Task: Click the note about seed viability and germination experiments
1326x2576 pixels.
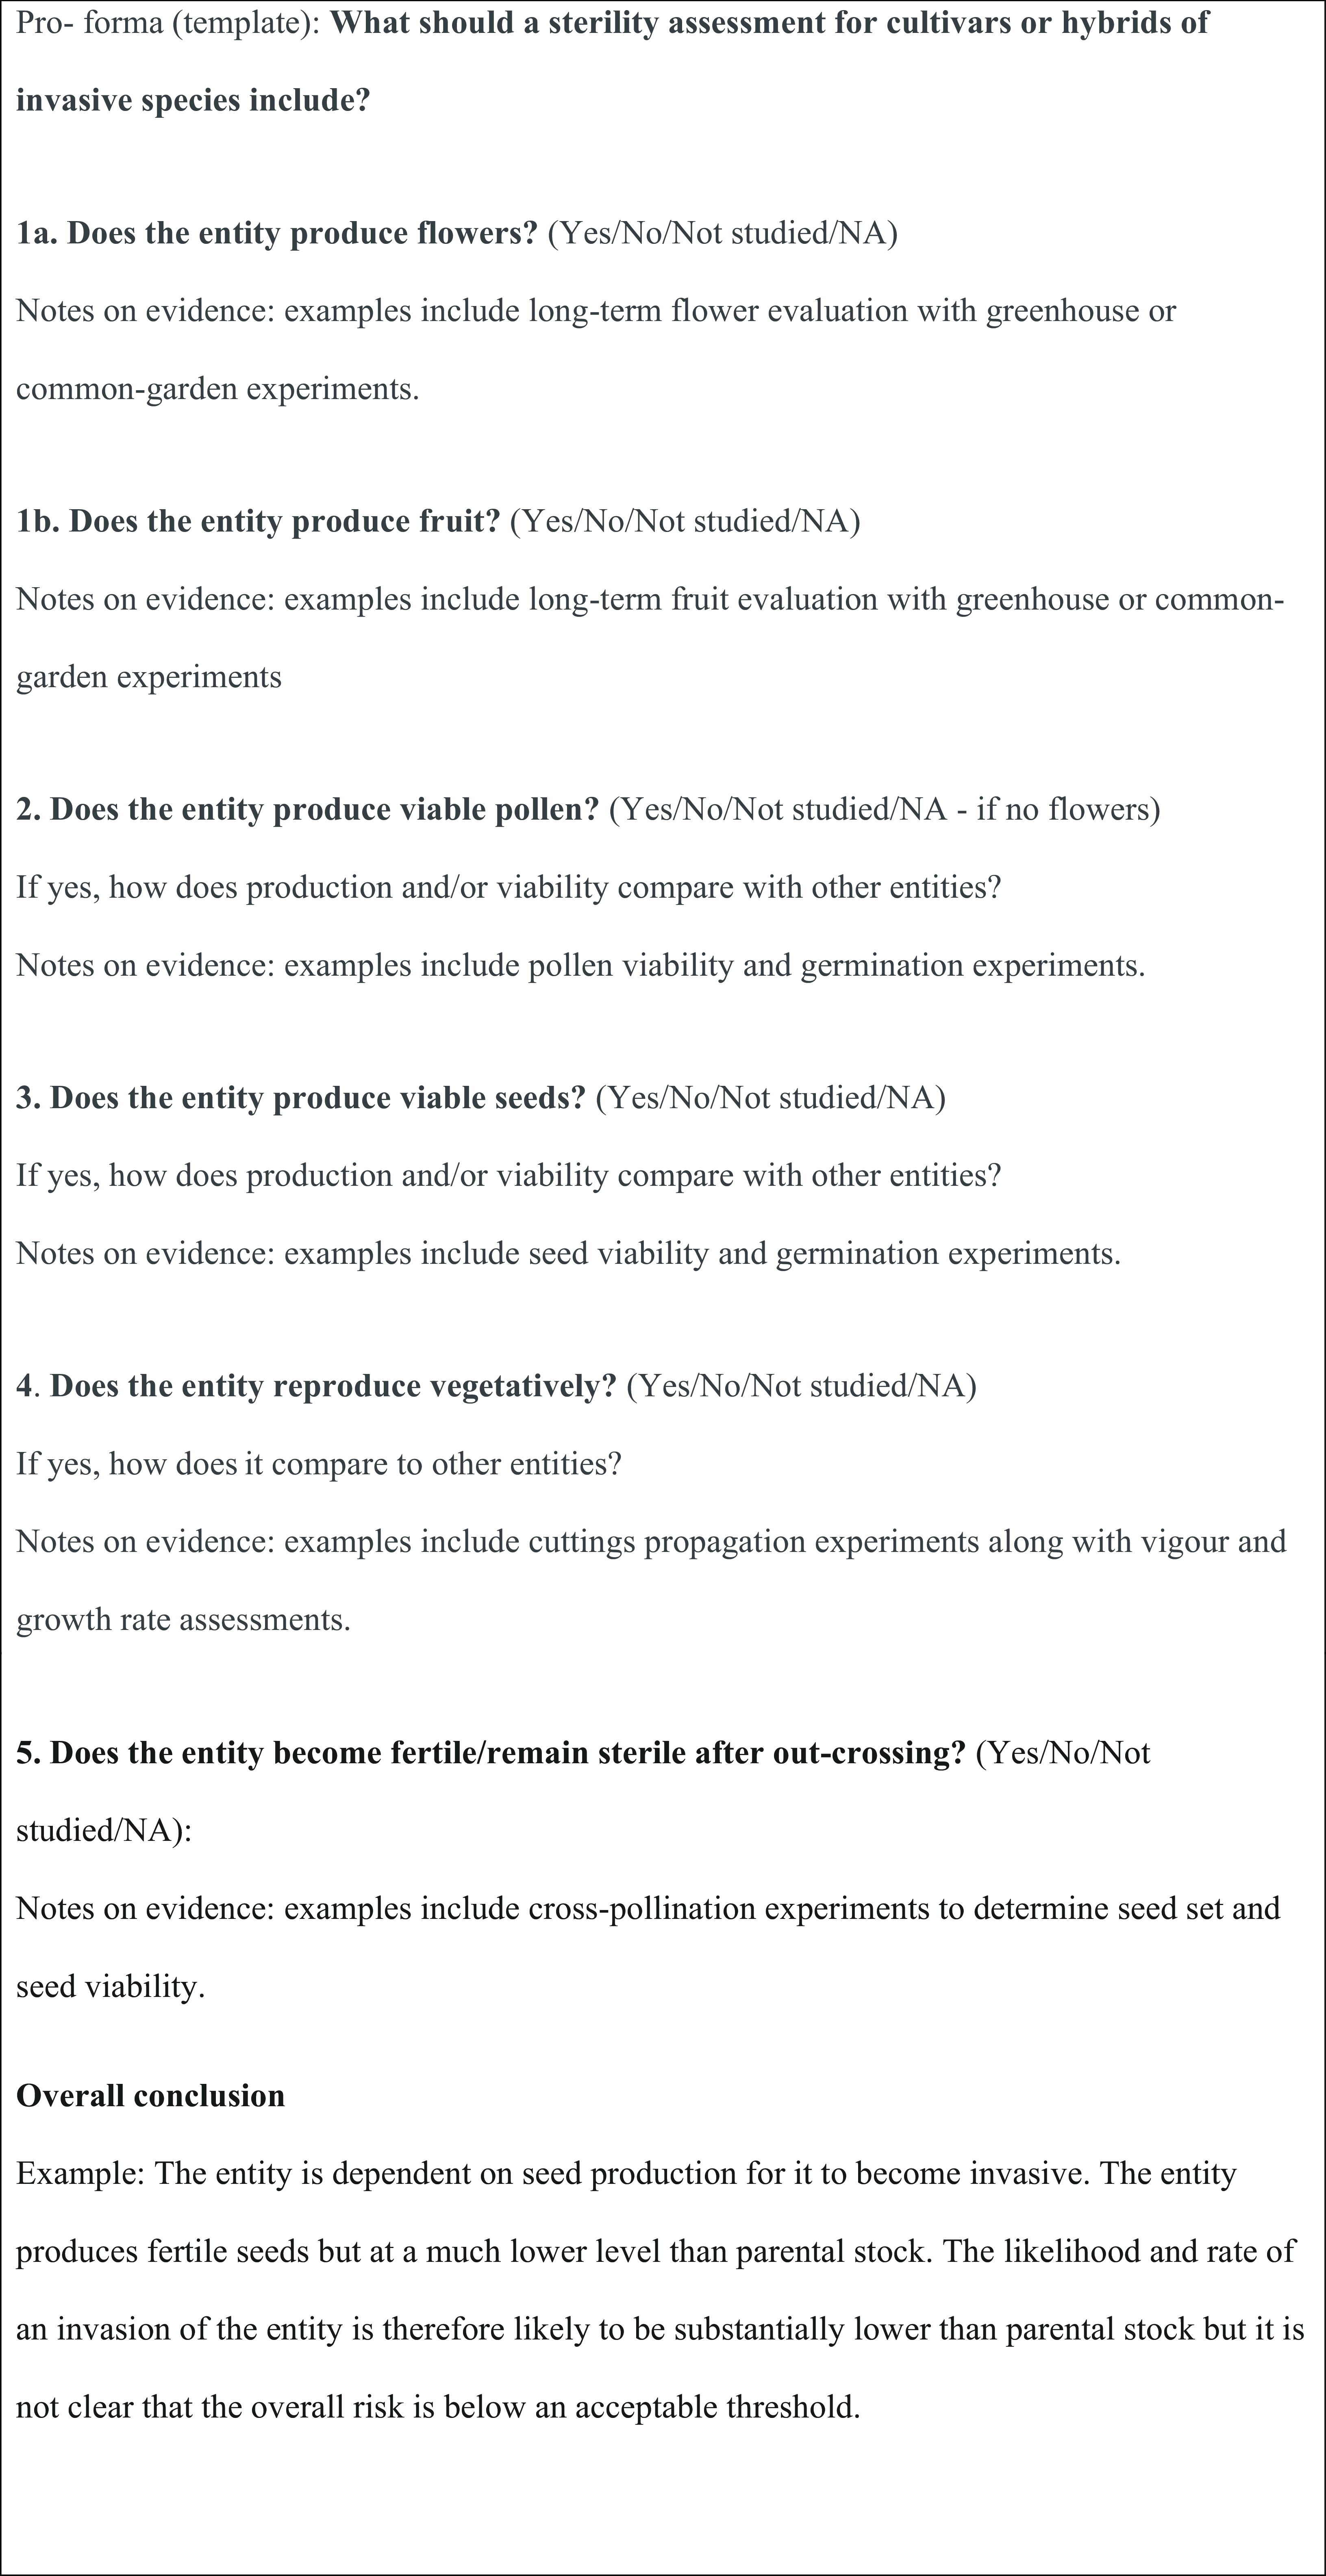Action: (x=568, y=1254)
